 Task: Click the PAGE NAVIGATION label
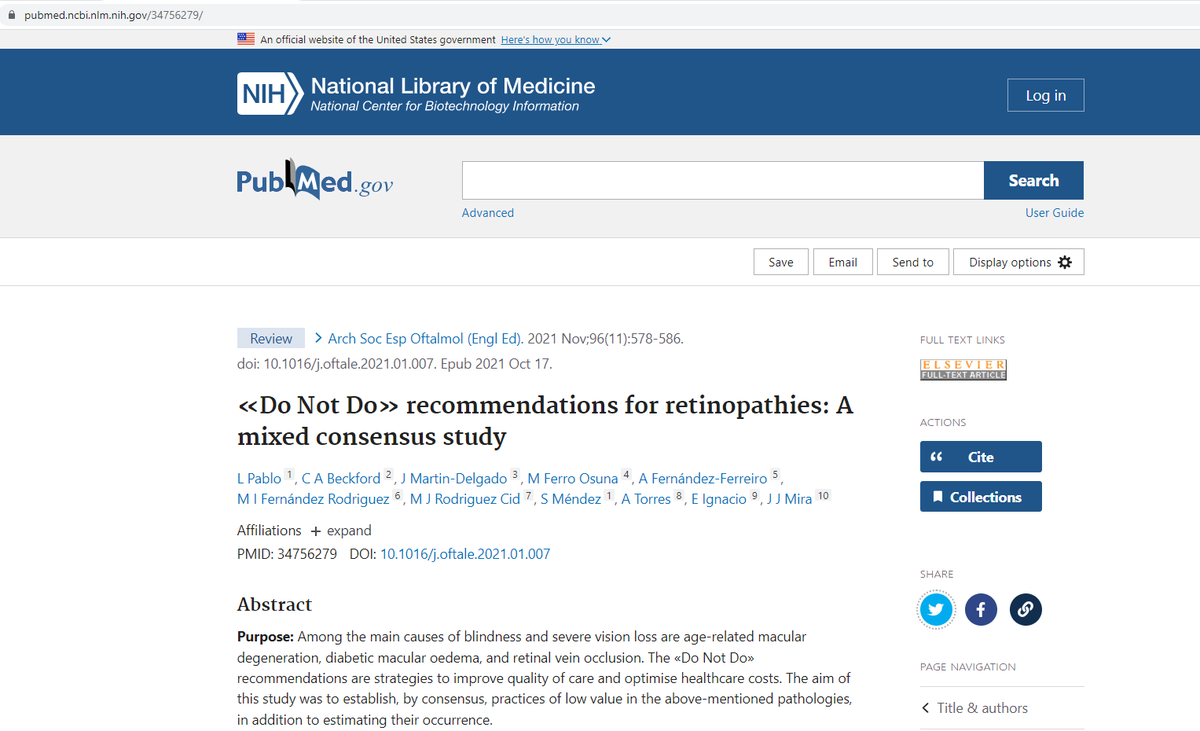coord(968,667)
